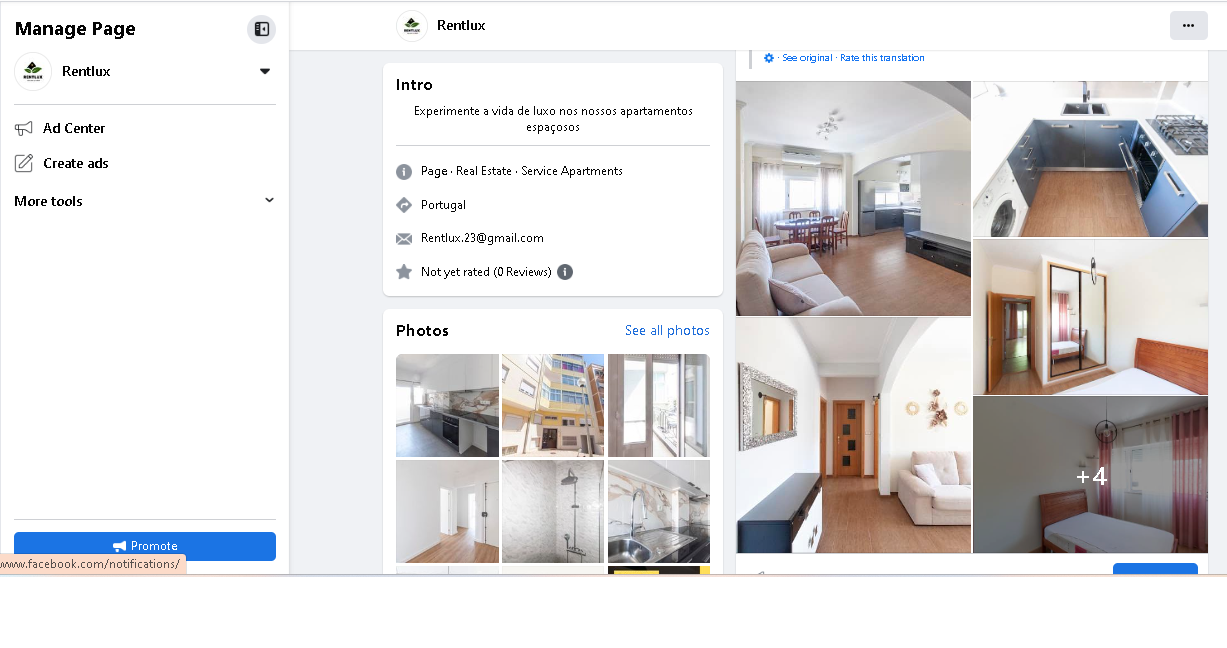Open the living room post photo
The height and width of the screenshot is (648, 1227).
tap(853, 198)
